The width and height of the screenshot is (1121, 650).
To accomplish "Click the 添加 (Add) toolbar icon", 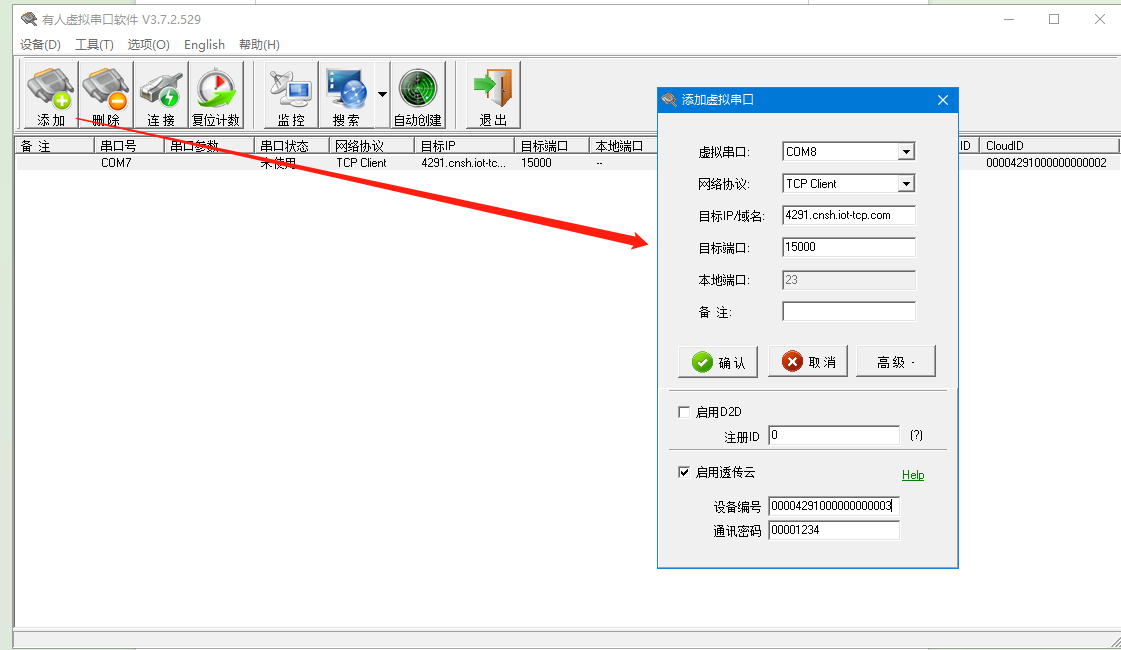I will (x=51, y=95).
